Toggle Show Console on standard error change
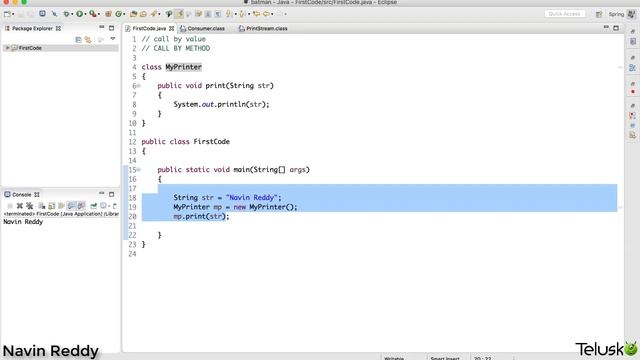Screen dimensions: 640x360 point(81,206)
